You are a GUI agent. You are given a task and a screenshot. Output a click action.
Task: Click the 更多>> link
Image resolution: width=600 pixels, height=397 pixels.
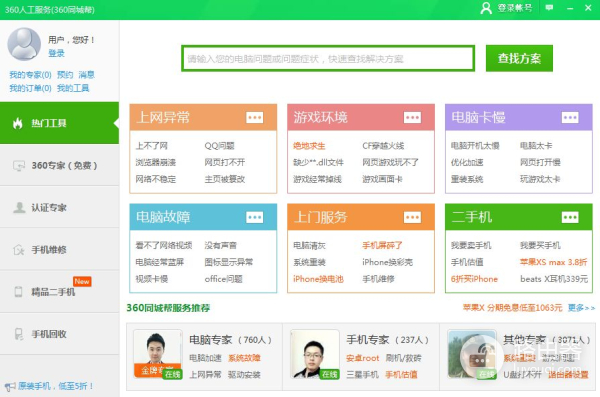581,308
